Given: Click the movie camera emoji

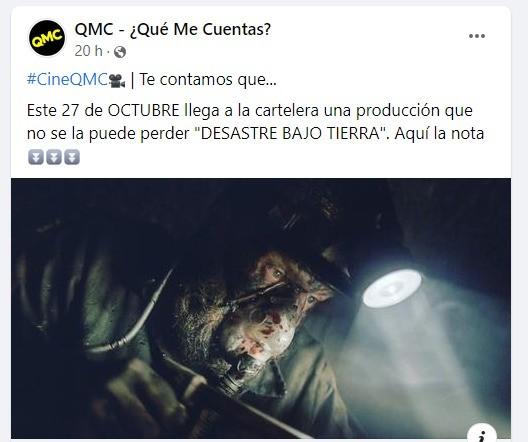Looking at the screenshot, I should click(117, 81).
